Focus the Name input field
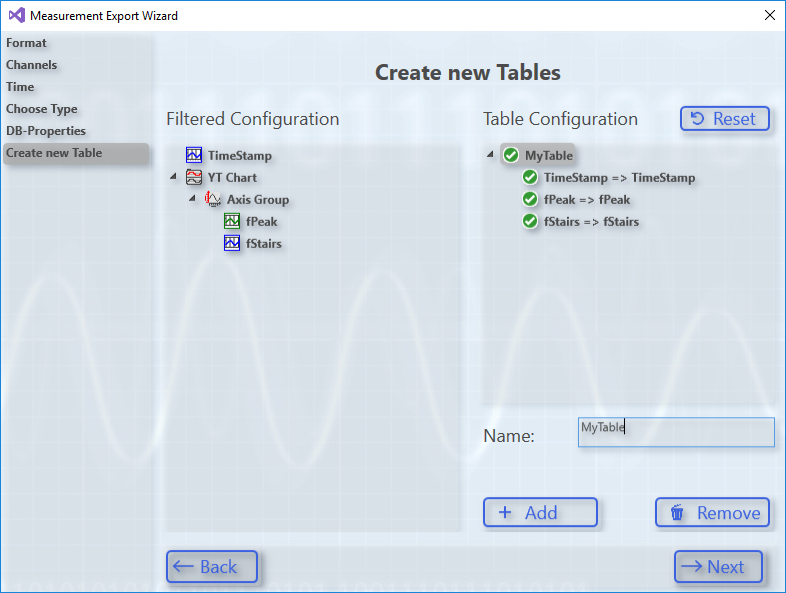The image size is (786, 593). (x=676, y=432)
